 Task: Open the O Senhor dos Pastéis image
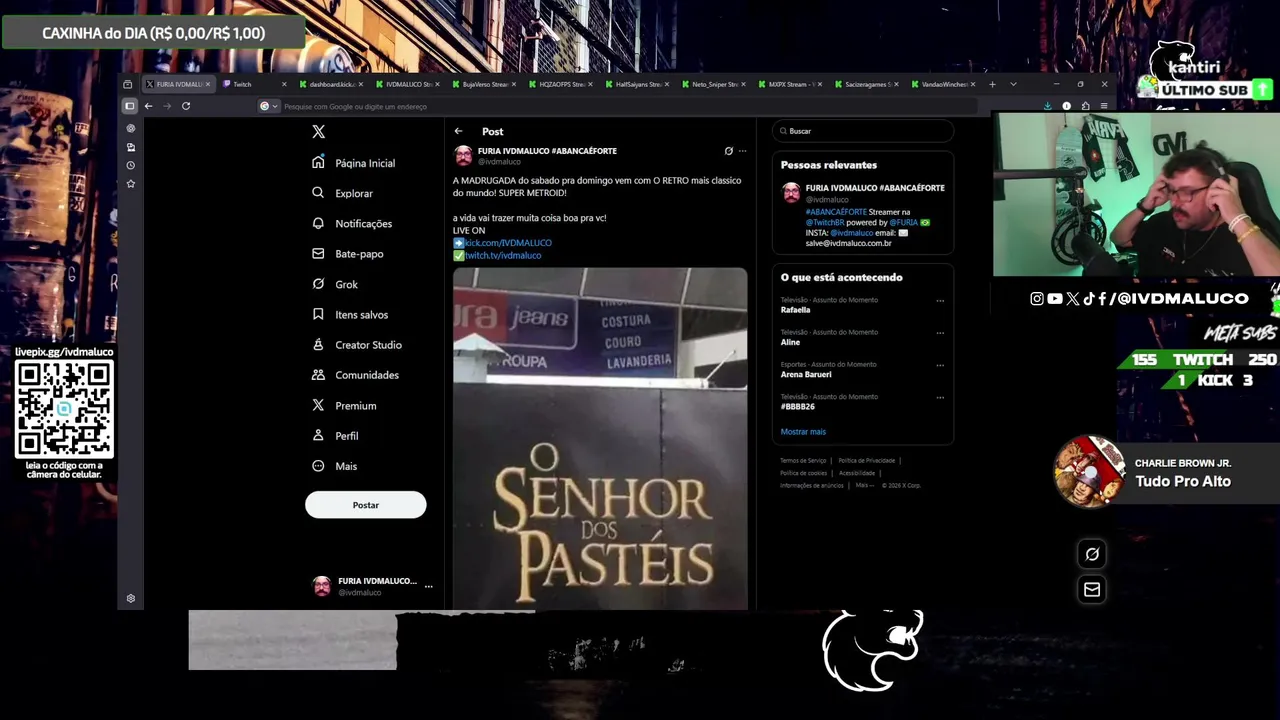click(600, 438)
